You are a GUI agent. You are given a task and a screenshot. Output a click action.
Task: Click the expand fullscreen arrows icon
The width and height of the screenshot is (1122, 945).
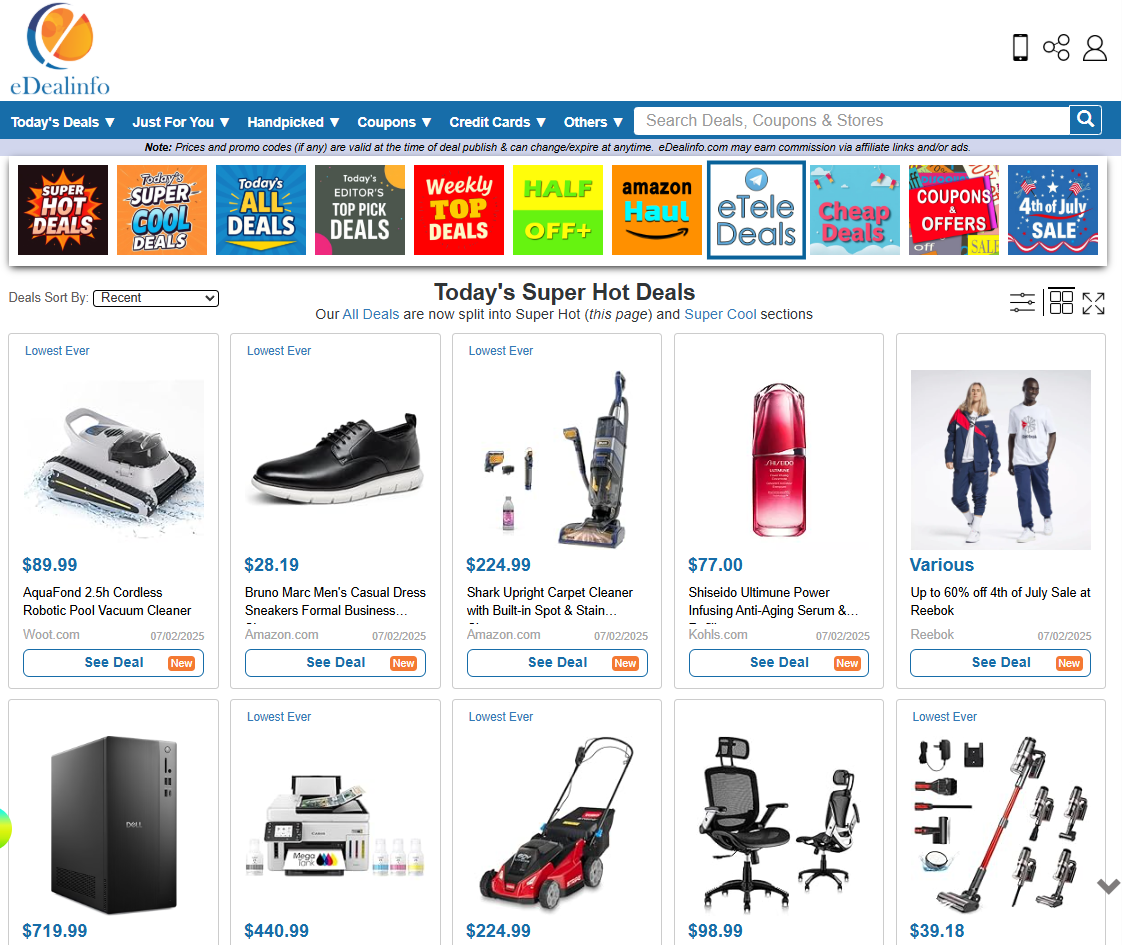pos(1093,303)
